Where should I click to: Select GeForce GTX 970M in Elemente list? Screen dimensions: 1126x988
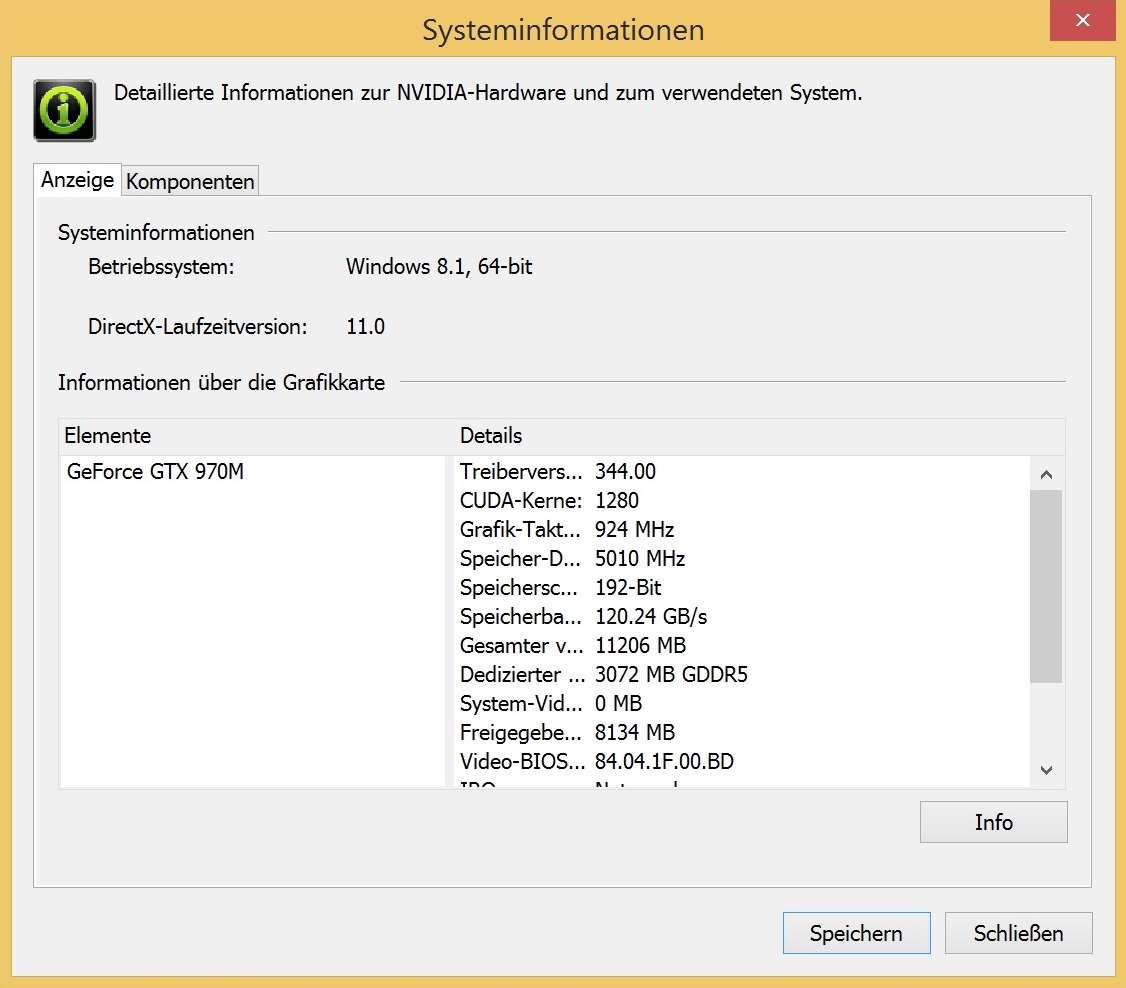[x=155, y=472]
